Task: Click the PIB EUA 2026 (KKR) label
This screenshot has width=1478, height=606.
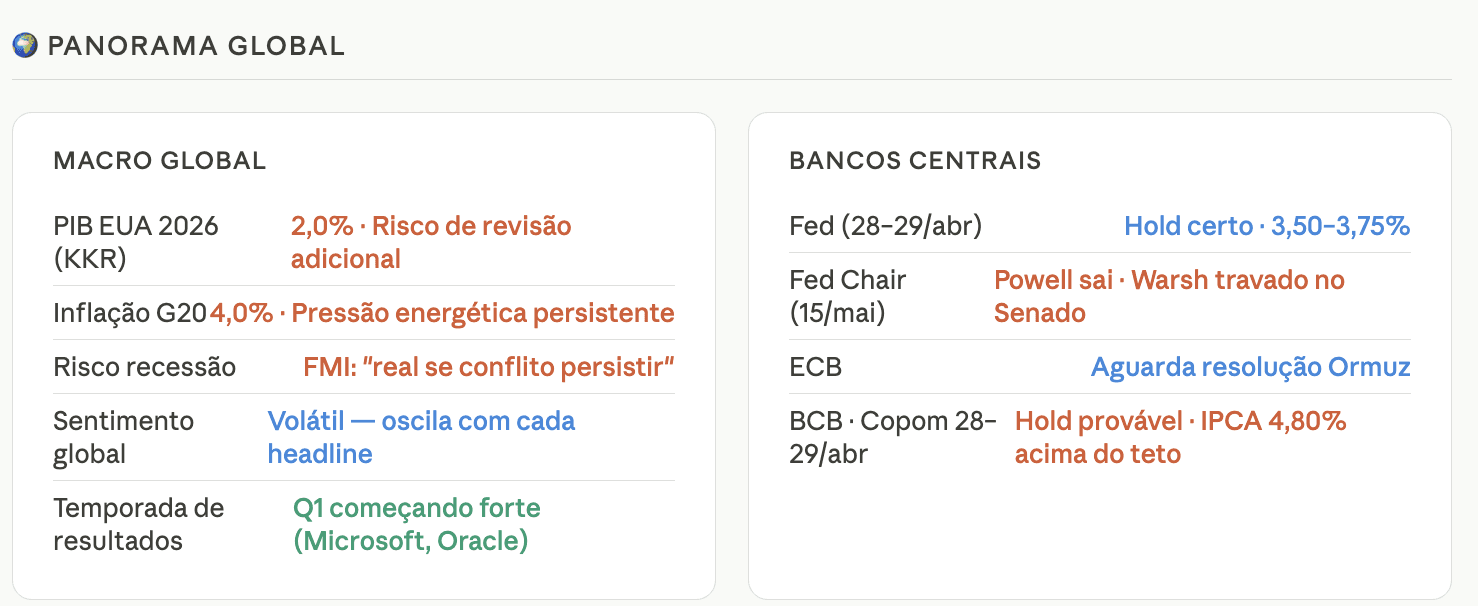Action: click(x=136, y=242)
